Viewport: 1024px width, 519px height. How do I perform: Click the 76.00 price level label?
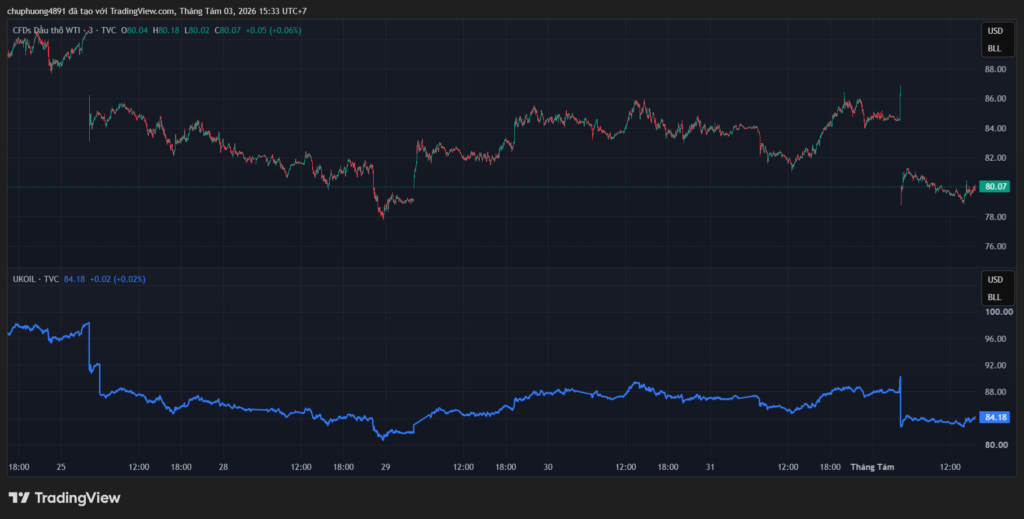tap(995, 246)
